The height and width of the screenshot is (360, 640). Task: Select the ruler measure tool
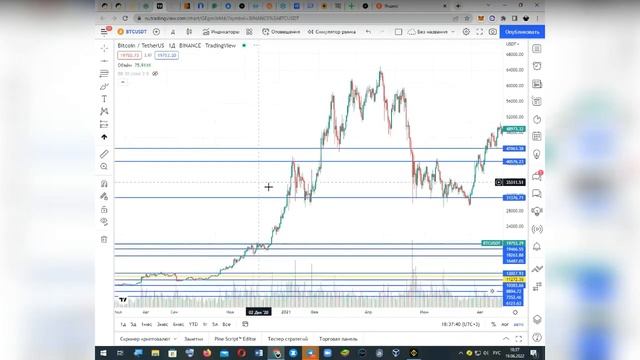[104, 153]
